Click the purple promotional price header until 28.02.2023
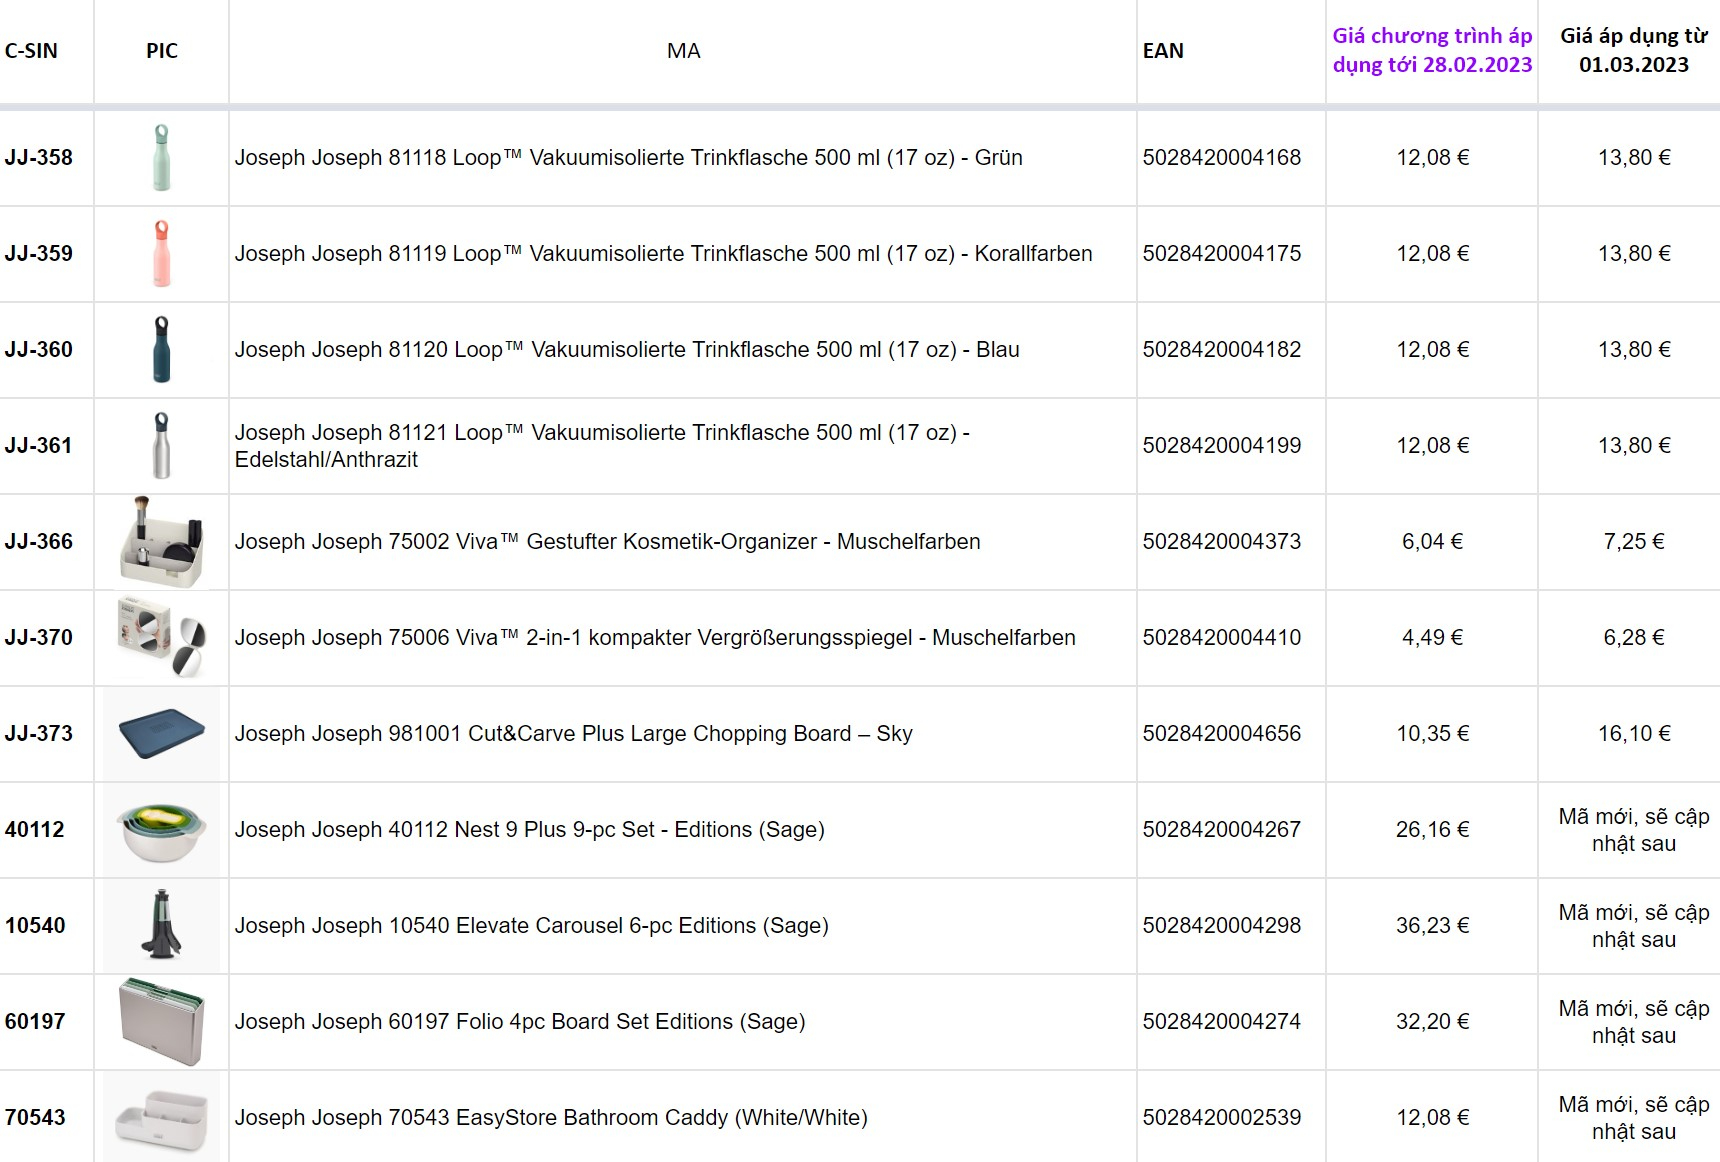The width and height of the screenshot is (1720, 1162). coord(1432,50)
